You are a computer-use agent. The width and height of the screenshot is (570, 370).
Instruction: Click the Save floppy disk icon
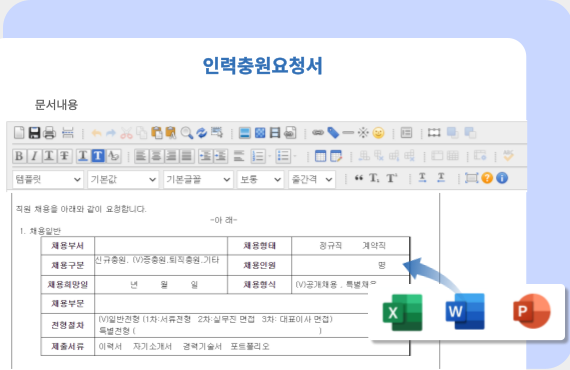[x=34, y=133]
